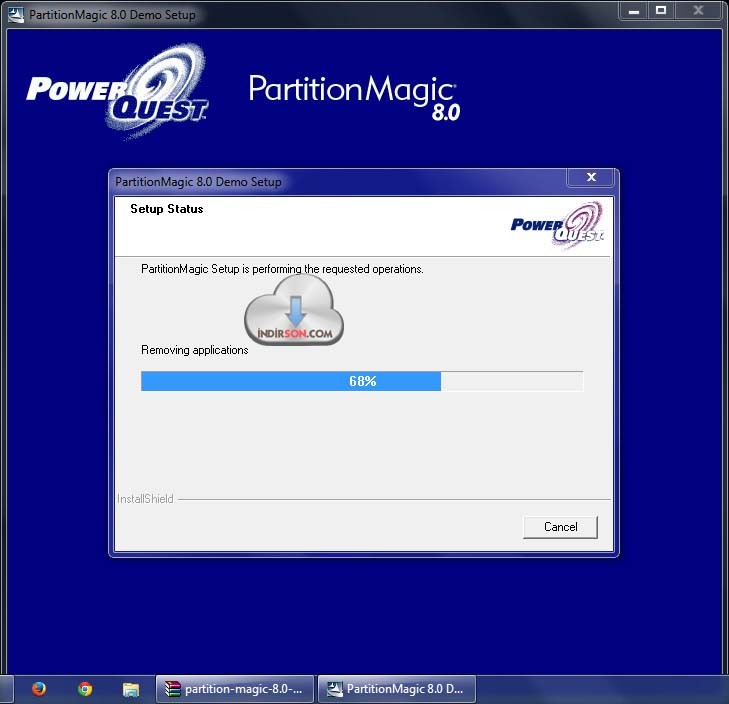Viewport: 729px width, 704px height.
Task: Click the large PowerQuest logo on background
Action: click(x=117, y=92)
